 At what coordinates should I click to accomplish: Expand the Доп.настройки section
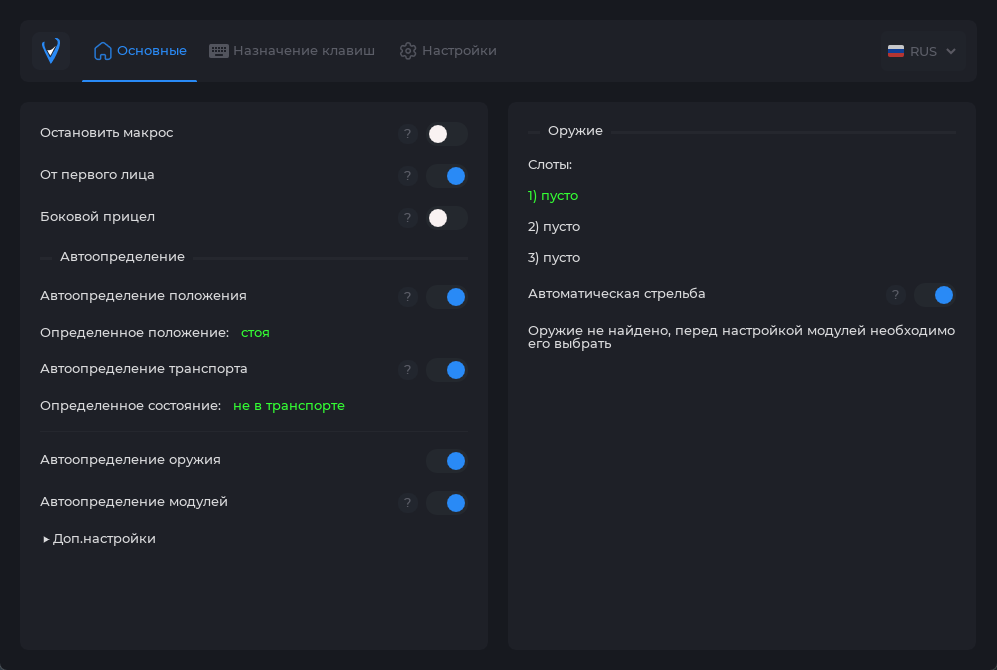(x=99, y=539)
